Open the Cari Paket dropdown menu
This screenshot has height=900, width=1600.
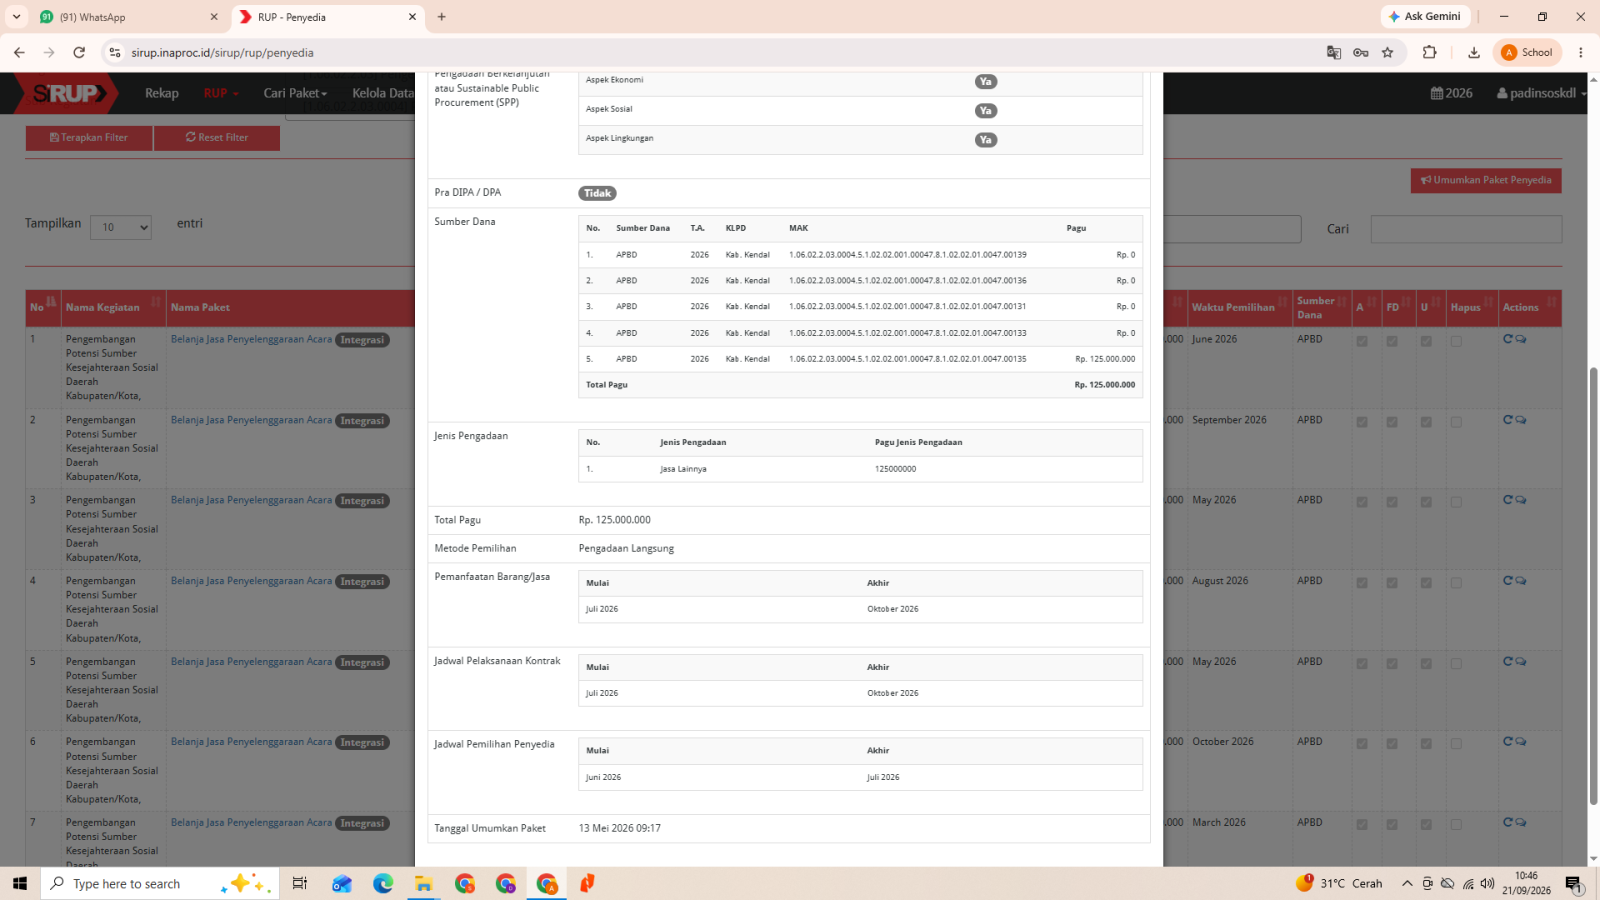(295, 93)
